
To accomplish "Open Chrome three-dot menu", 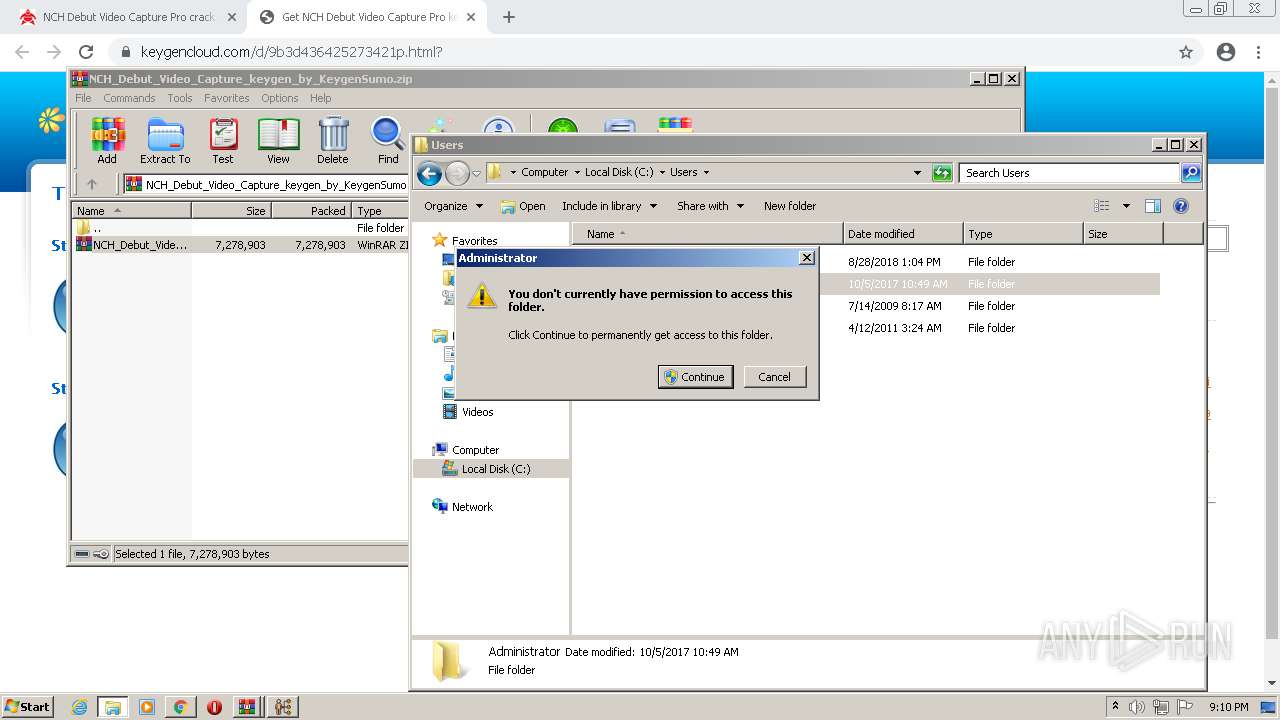I will 1259,52.
